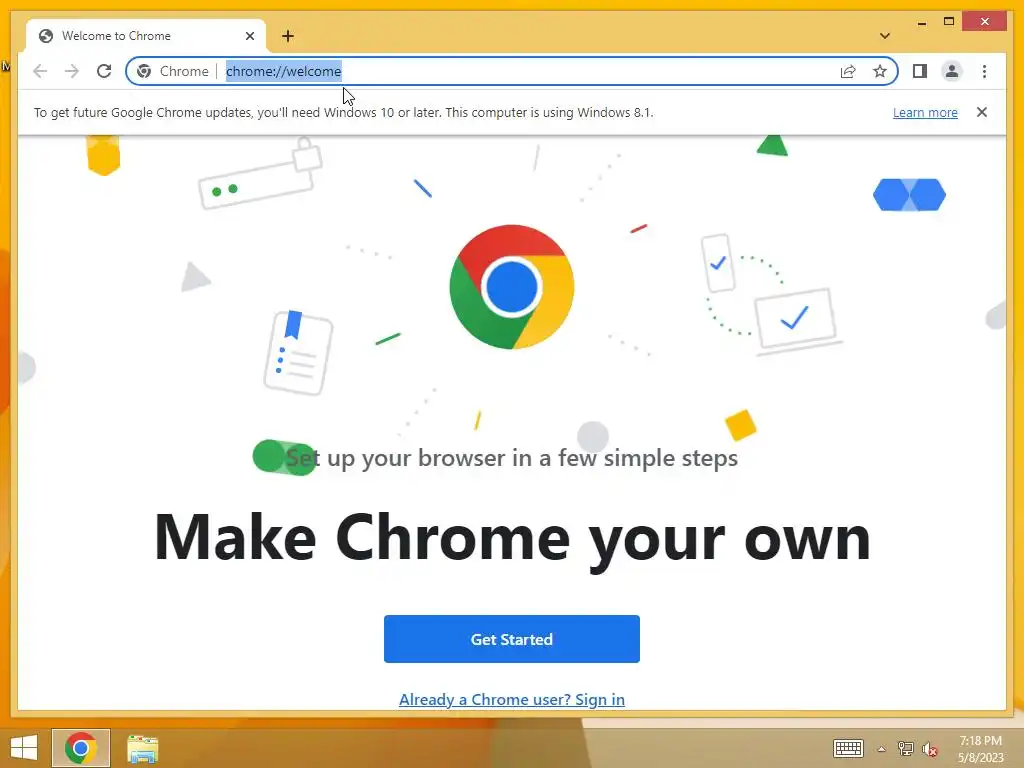
Task: Open the touch keyboard tray icon
Action: (x=848, y=748)
